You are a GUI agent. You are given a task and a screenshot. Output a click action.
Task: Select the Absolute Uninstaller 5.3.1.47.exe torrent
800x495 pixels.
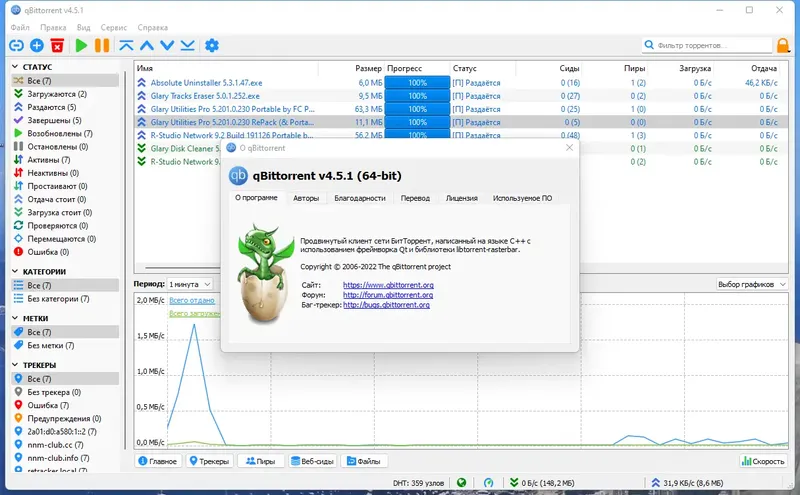(x=206, y=83)
